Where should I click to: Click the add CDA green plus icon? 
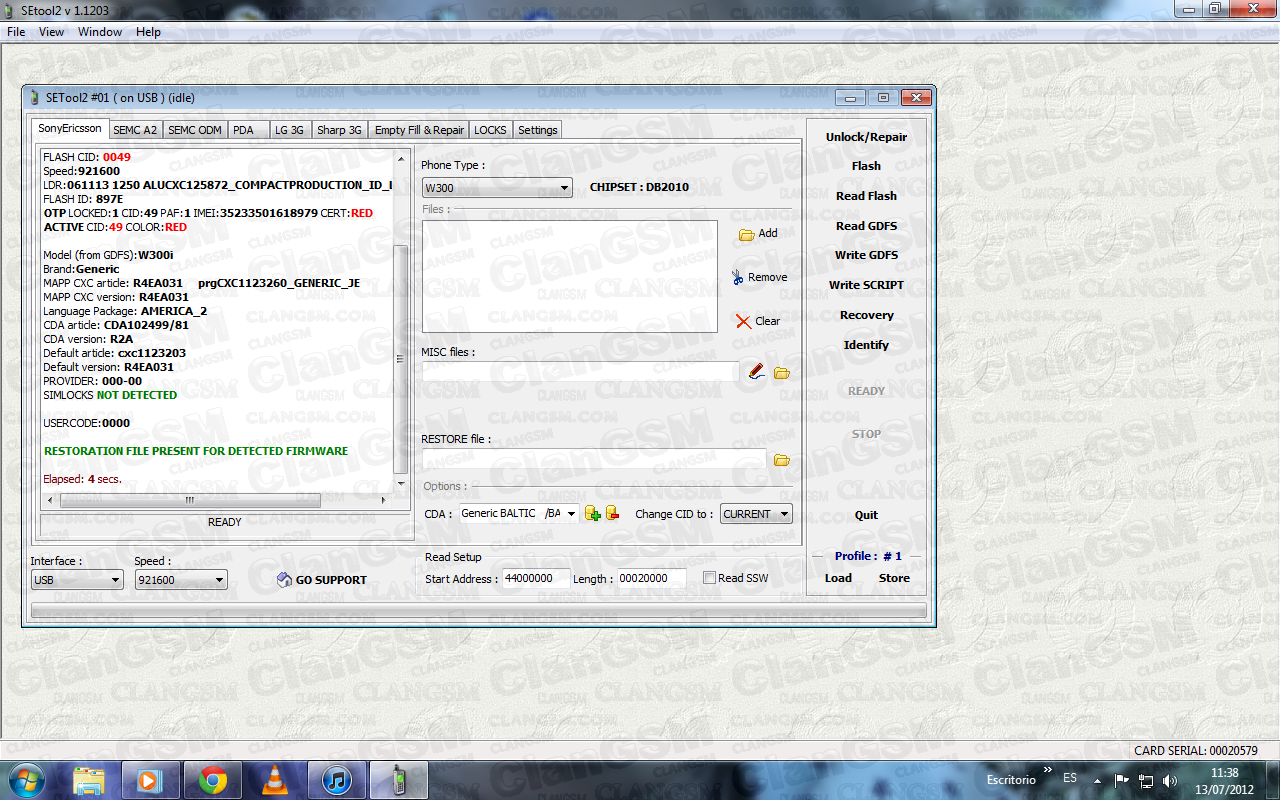point(592,514)
